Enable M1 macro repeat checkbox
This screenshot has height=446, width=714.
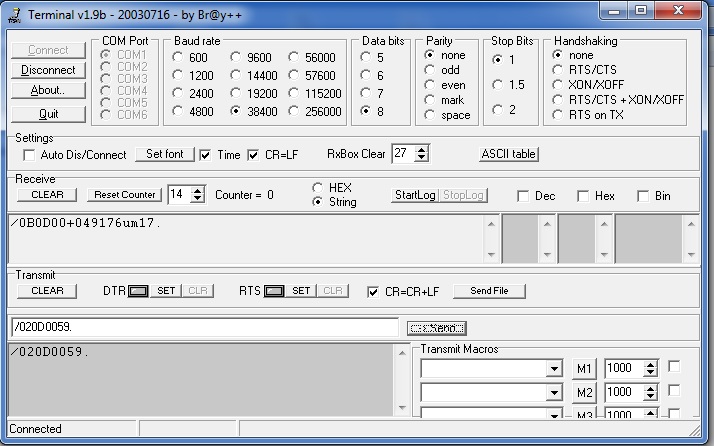(674, 367)
